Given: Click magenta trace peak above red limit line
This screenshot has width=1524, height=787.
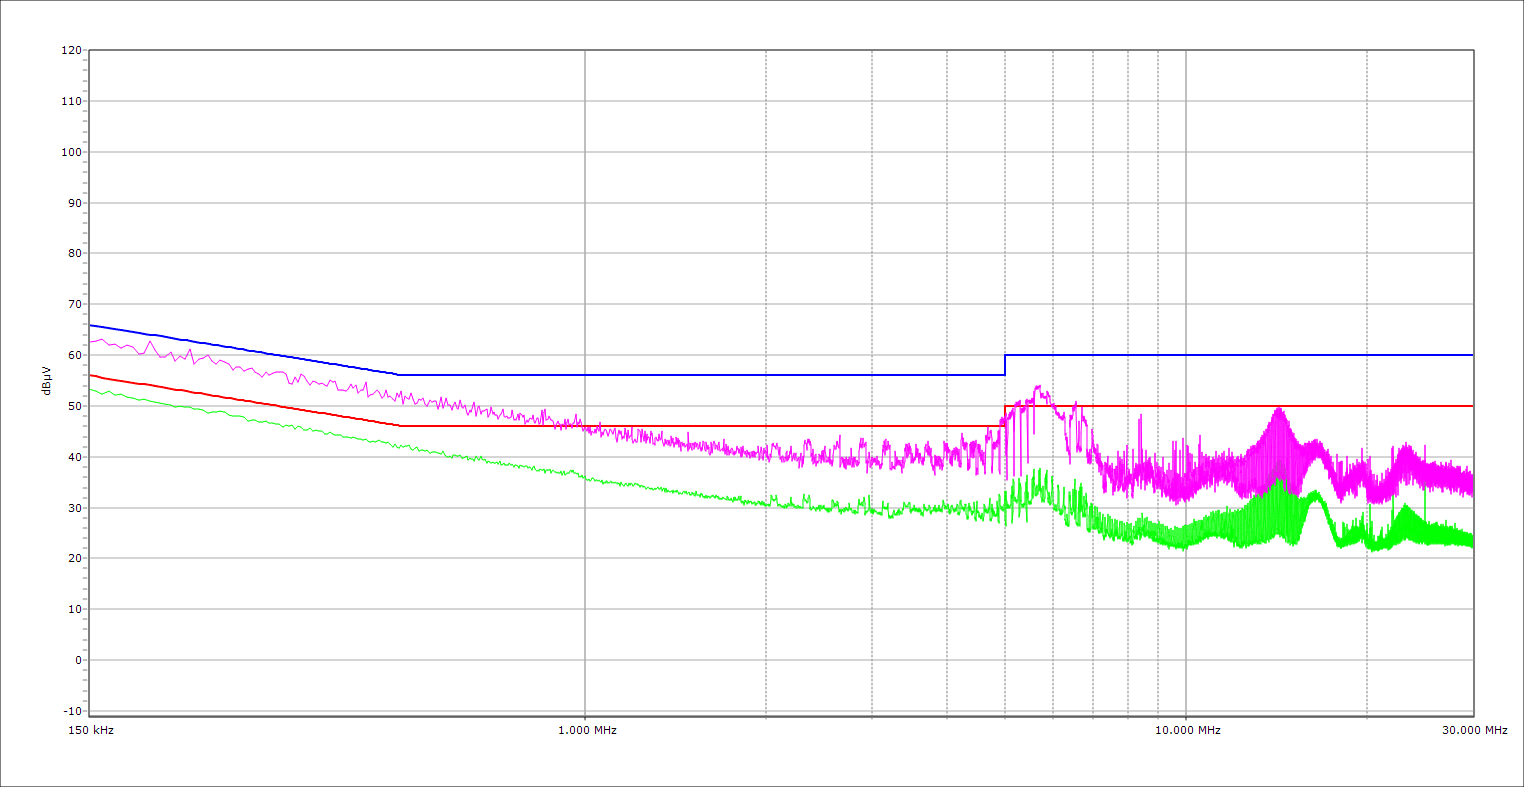Looking at the screenshot, I should coord(1038,387).
